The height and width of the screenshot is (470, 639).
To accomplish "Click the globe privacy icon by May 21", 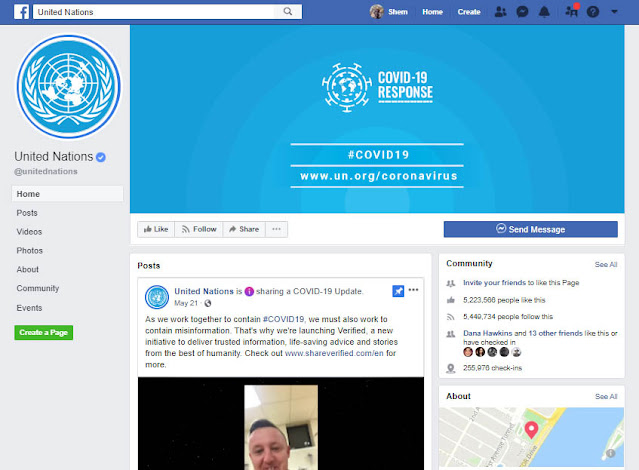I will pos(208,303).
